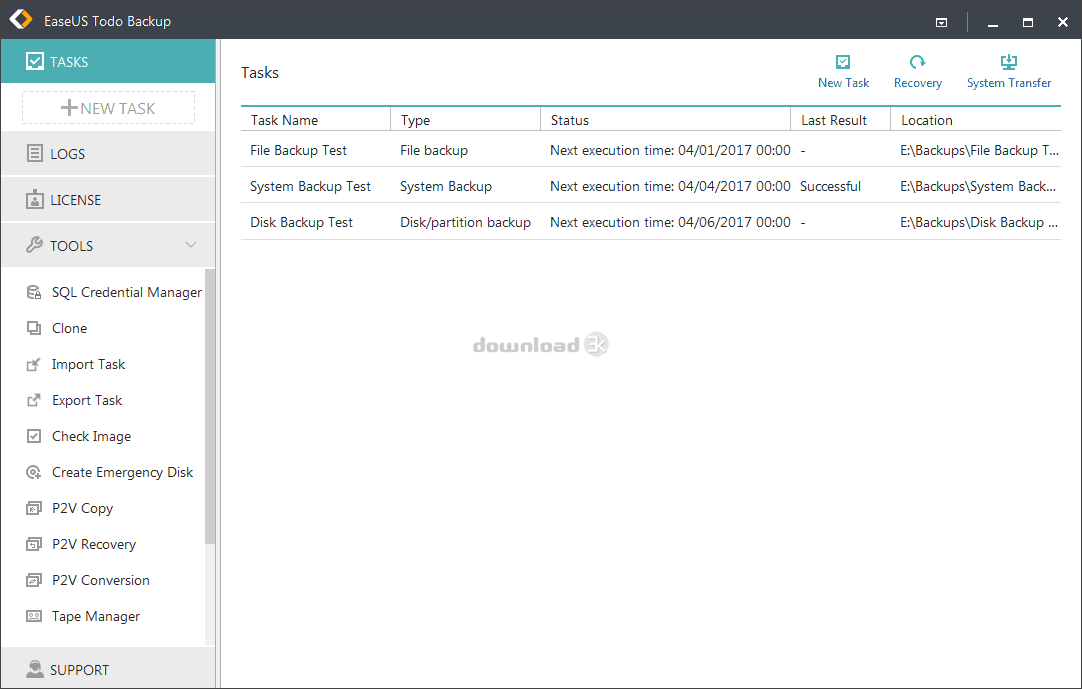Screen dimensions: 1082x689
Task: Click the New Task link in the toolbar
Action: point(843,83)
